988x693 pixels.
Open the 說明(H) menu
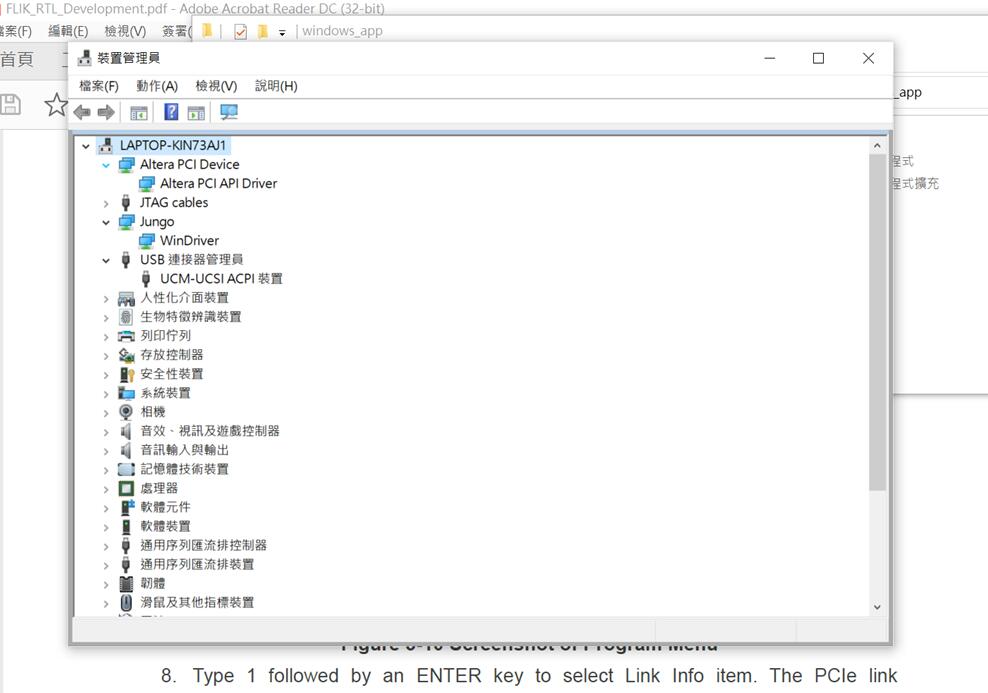point(276,86)
